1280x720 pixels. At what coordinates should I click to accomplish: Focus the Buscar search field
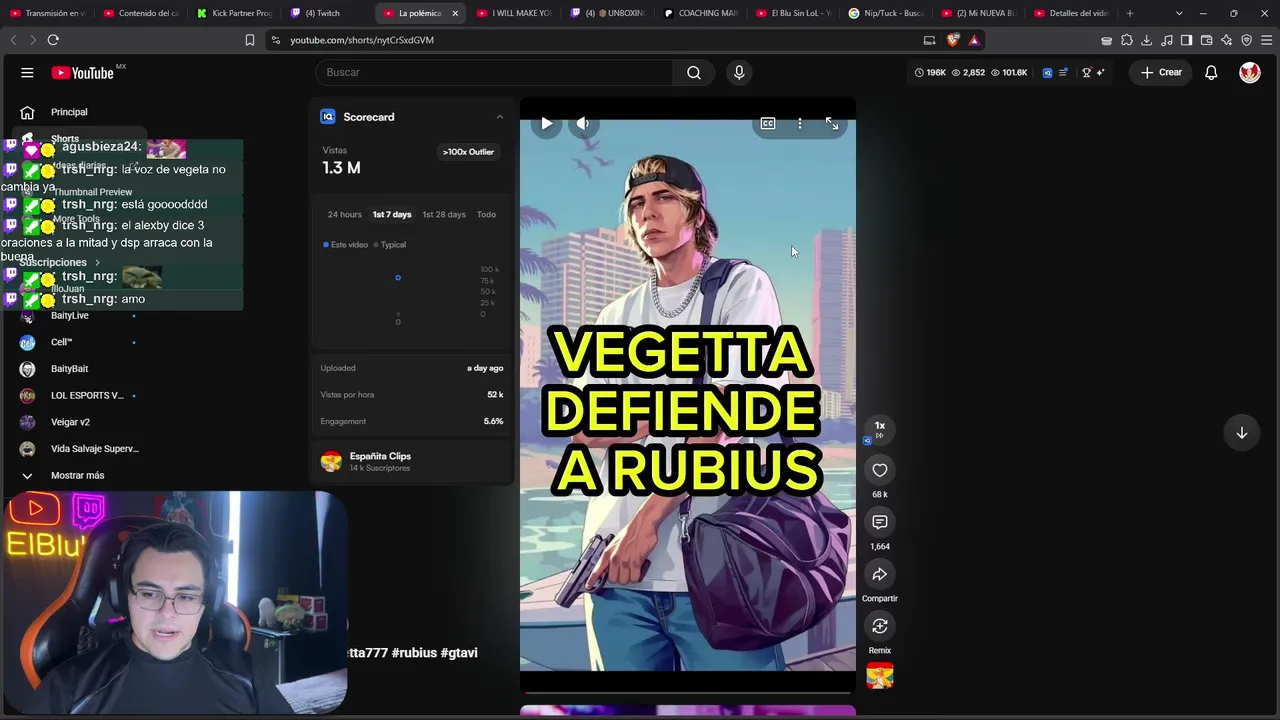496,72
